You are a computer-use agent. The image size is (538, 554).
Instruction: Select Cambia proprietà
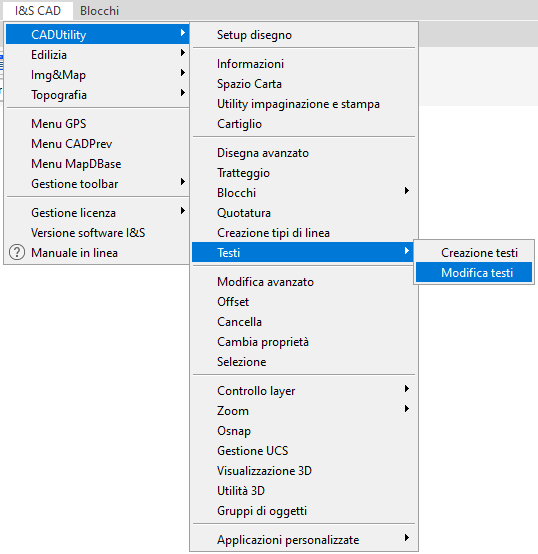tap(304, 342)
